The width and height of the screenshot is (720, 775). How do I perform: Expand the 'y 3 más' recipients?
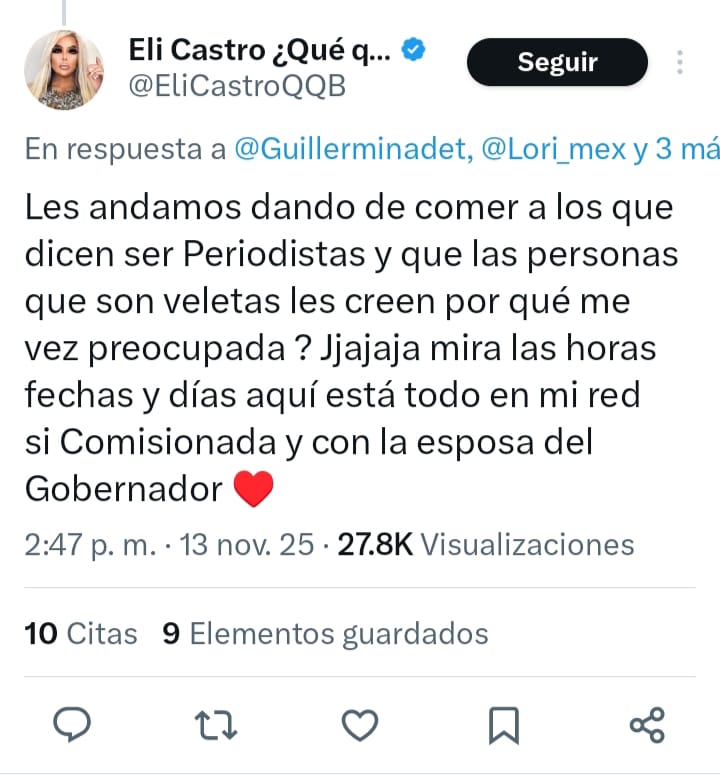(x=676, y=149)
